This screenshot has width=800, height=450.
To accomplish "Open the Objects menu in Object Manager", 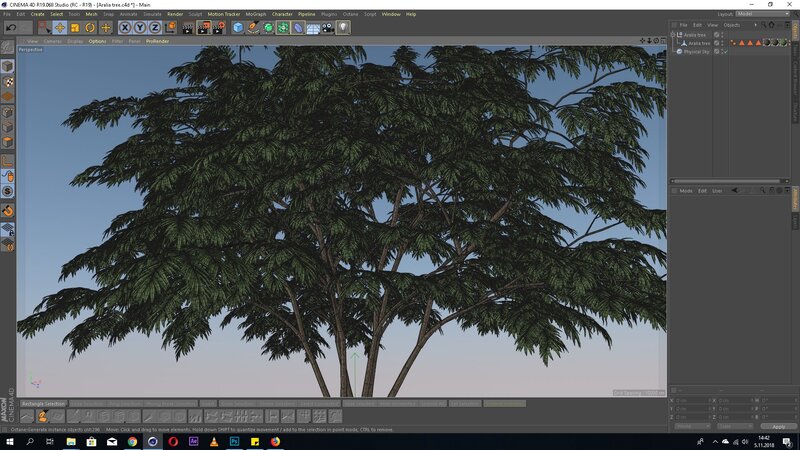I will click(x=732, y=24).
